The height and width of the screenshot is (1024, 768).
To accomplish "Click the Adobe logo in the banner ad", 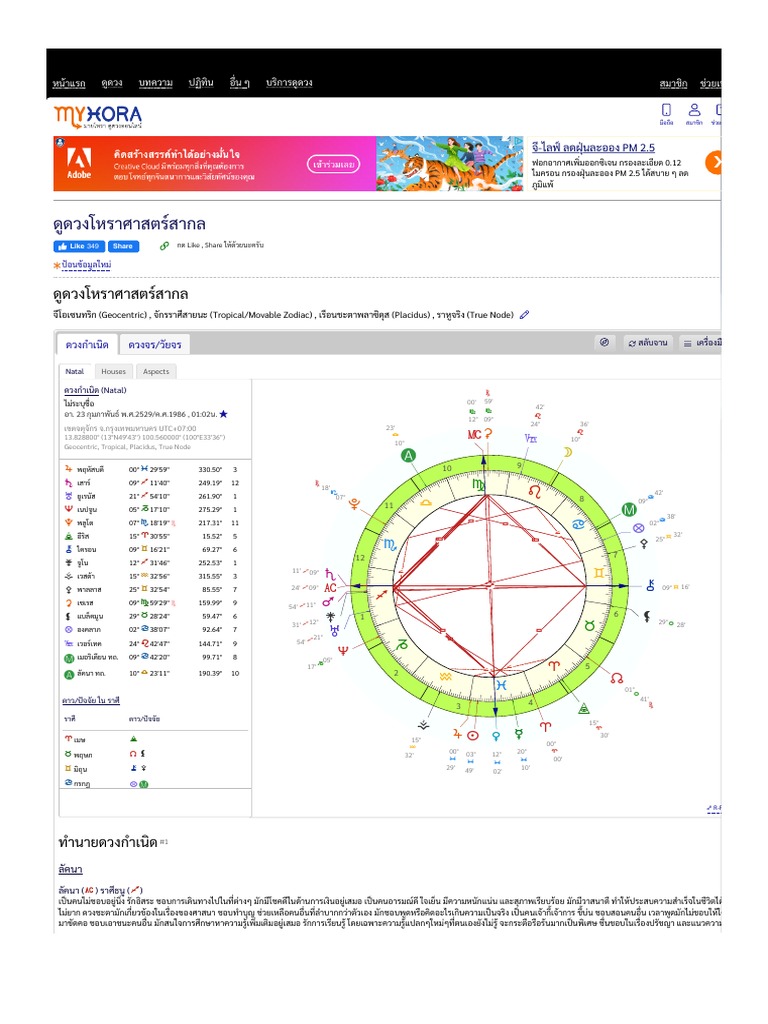I will coord(79,163).
